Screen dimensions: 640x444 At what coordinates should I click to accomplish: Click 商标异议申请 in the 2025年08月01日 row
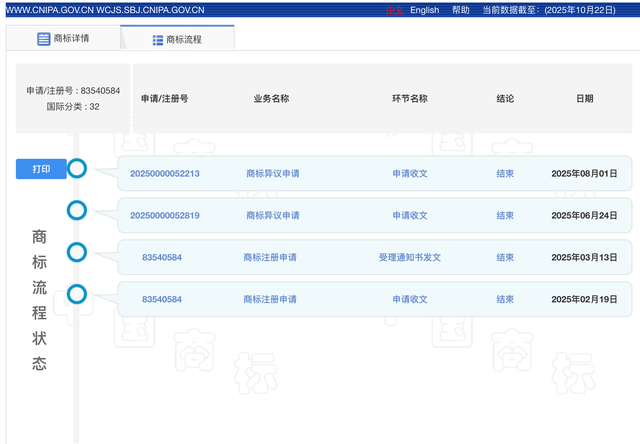(x=272, y=173)
